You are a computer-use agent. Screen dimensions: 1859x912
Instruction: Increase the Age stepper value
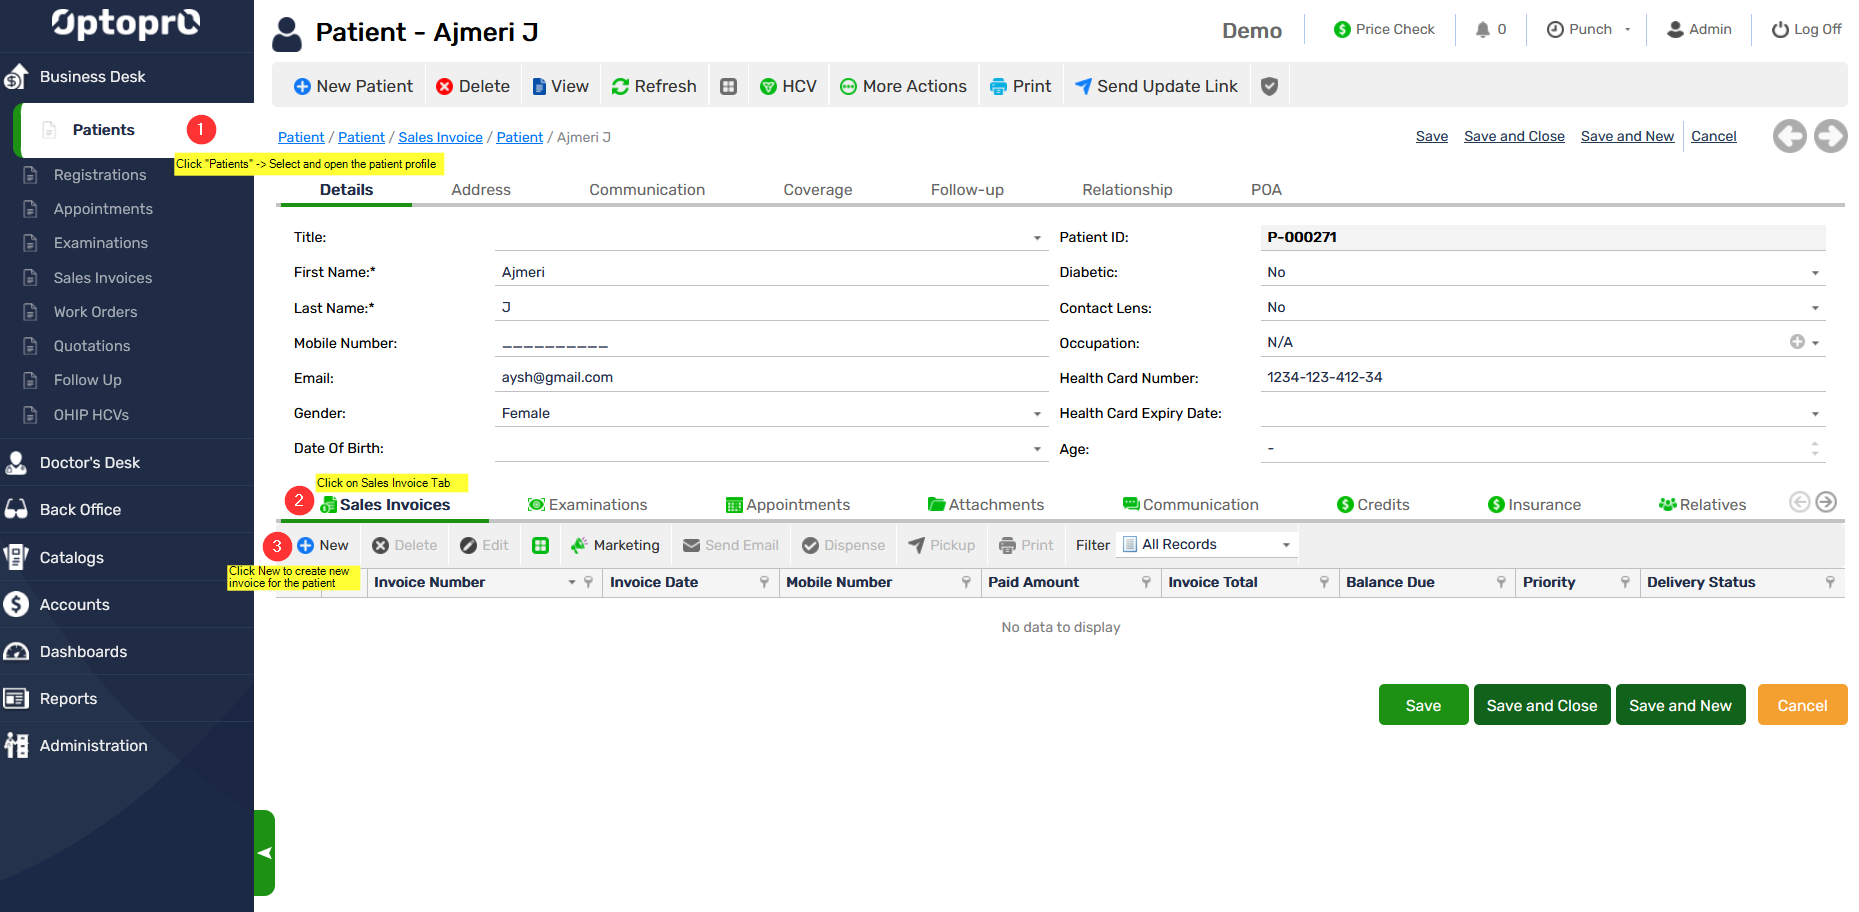(x=1814, y=444)
